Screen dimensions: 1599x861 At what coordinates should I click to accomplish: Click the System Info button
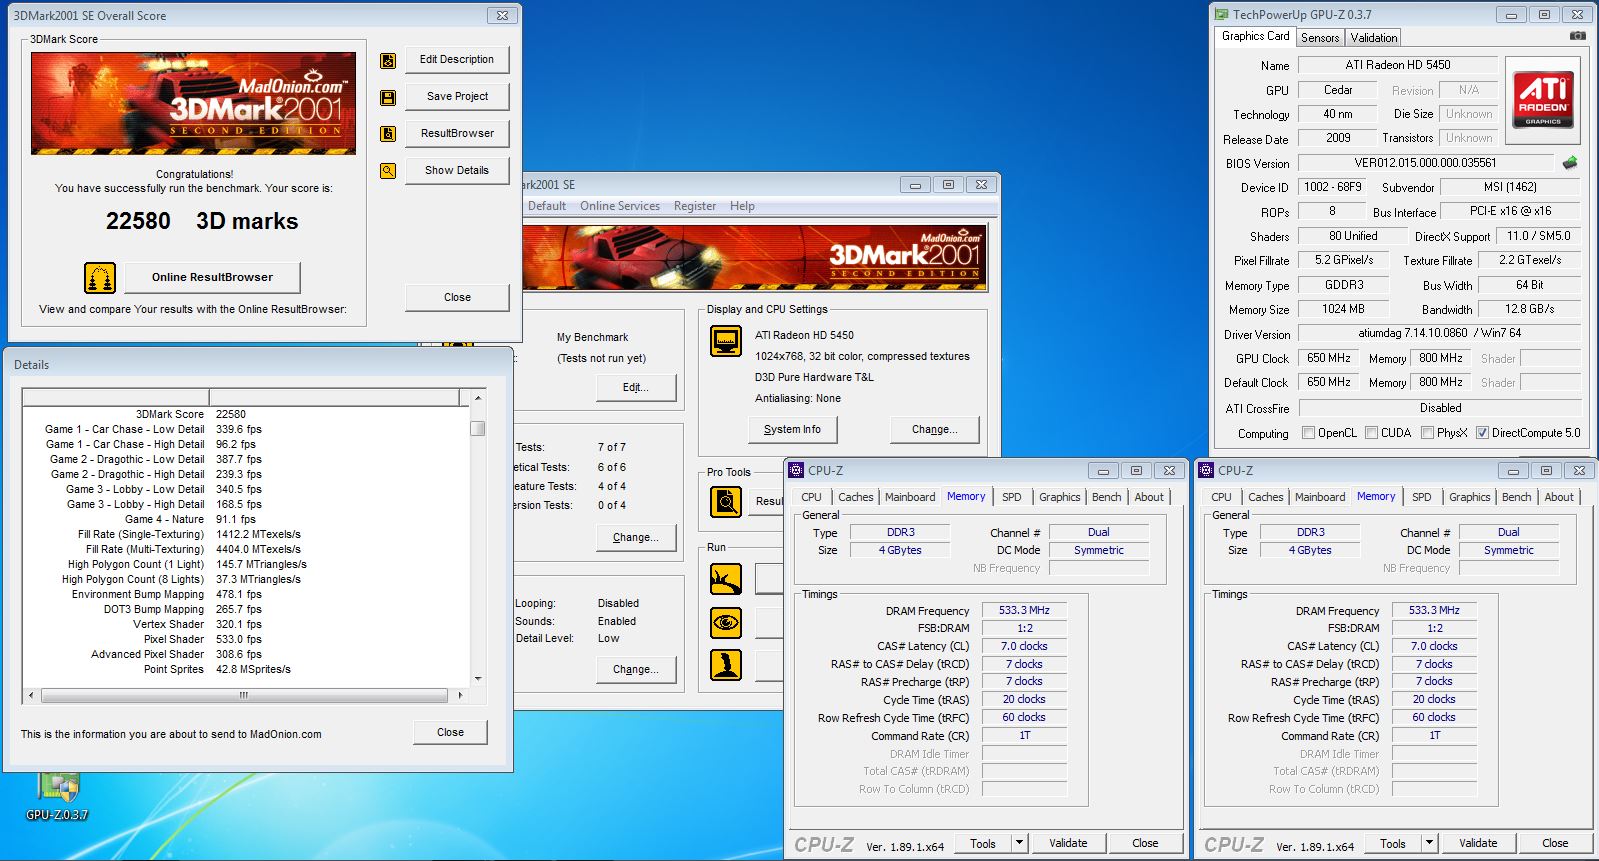coord(792,430)
